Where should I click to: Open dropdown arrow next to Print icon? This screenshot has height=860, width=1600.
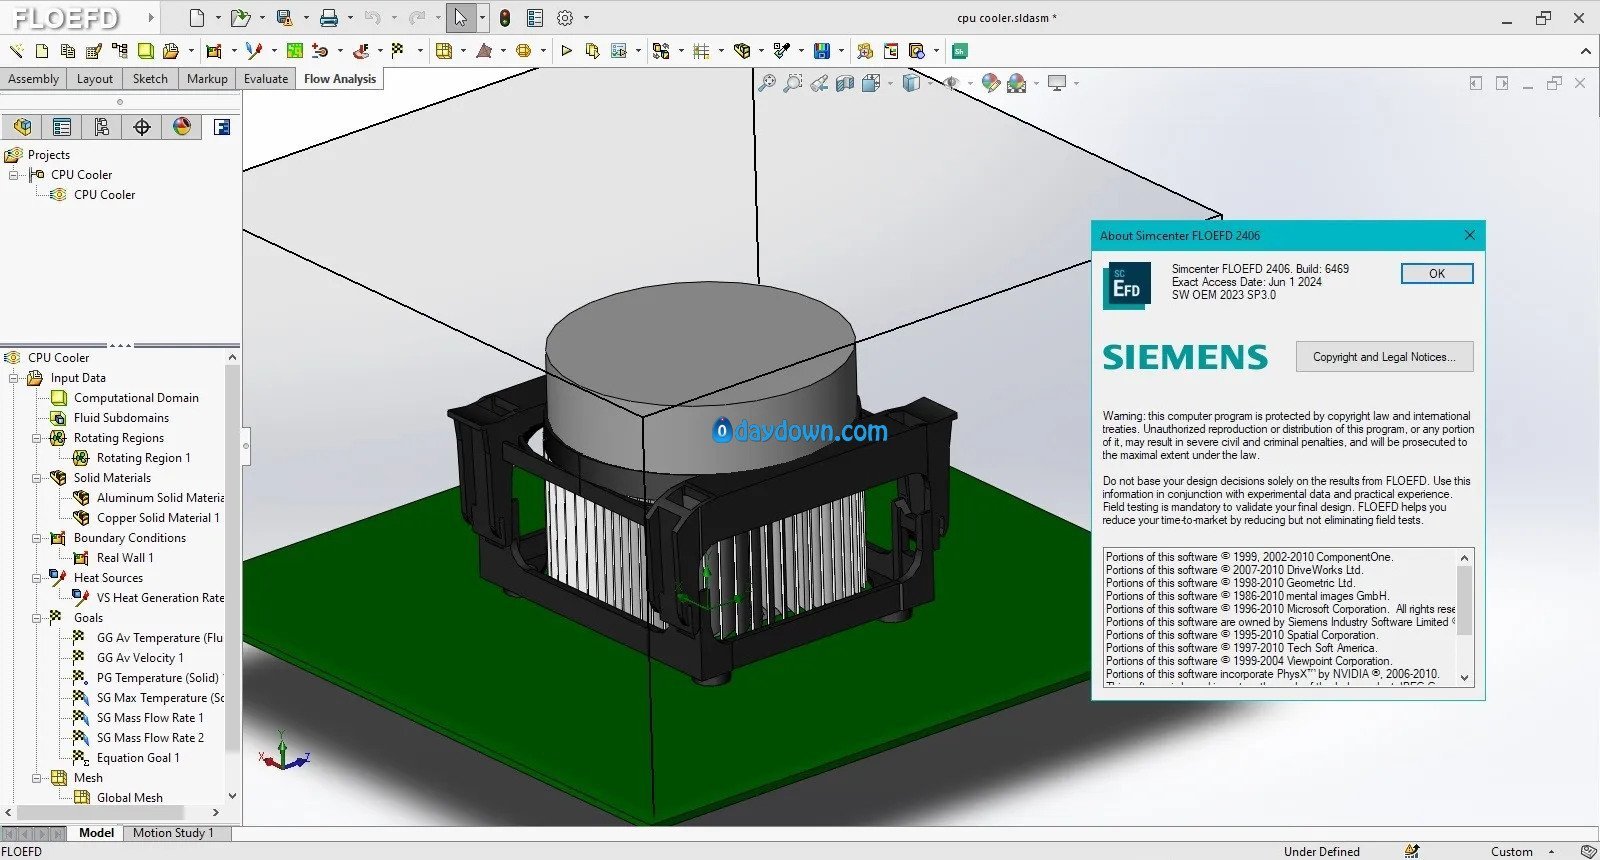pos(350,18)
